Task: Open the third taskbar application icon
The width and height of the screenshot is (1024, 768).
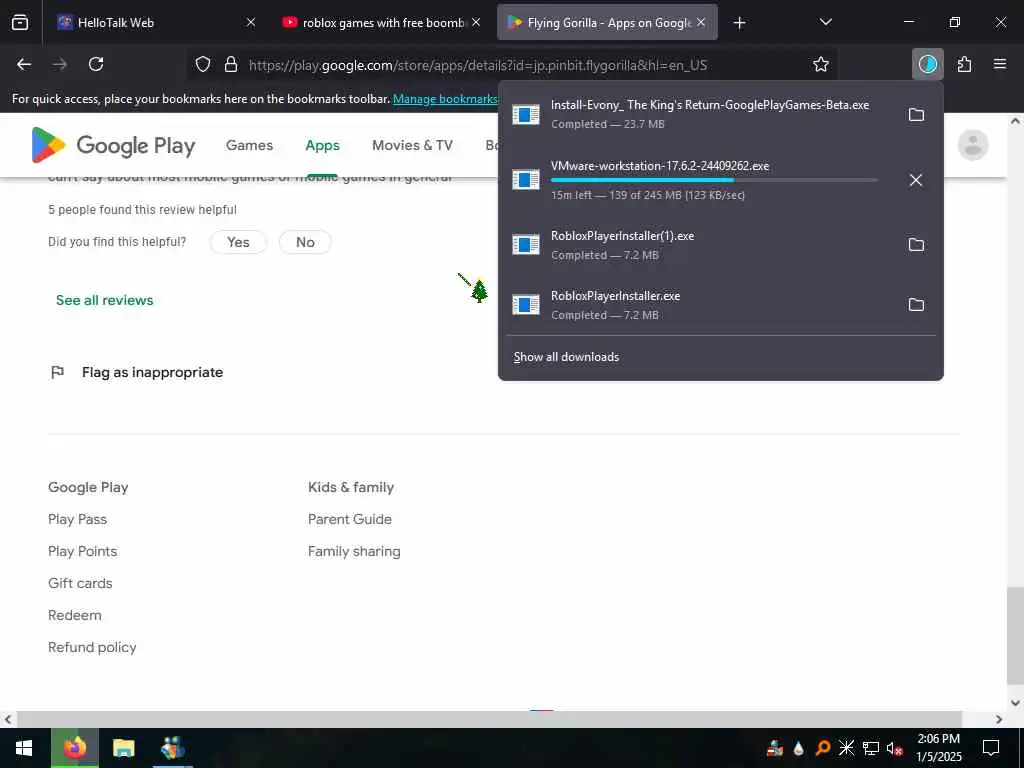Action: 172,748
